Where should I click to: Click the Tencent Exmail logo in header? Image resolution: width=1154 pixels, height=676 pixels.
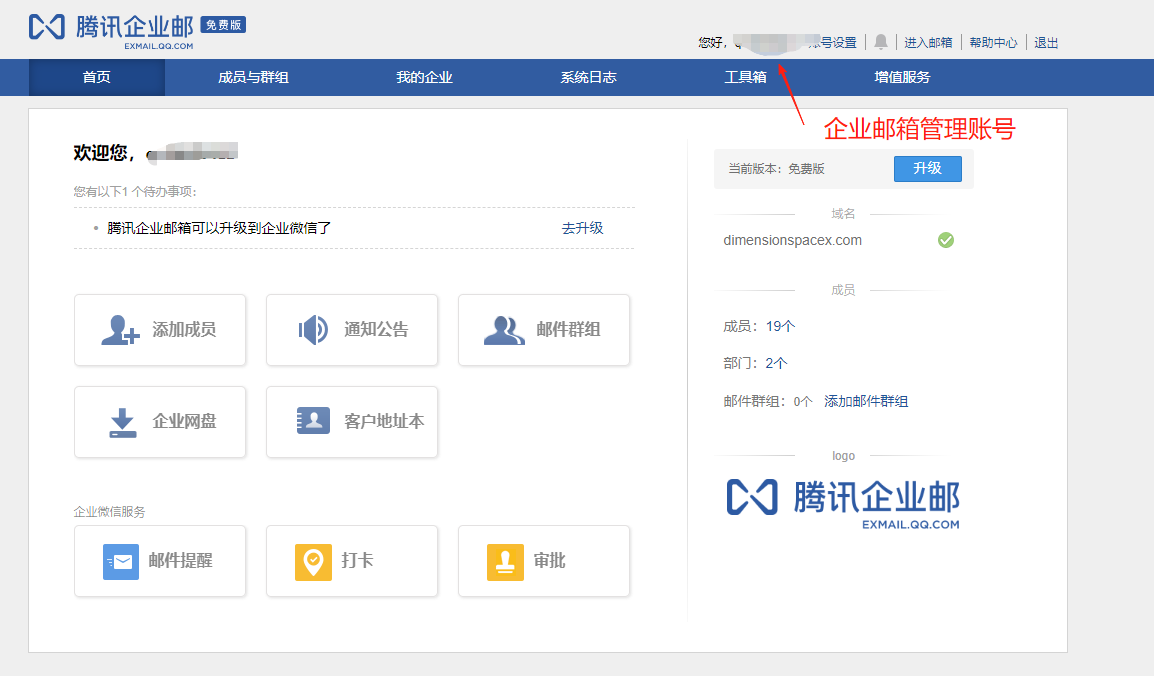pyautogui.click(x=111, y=31)
